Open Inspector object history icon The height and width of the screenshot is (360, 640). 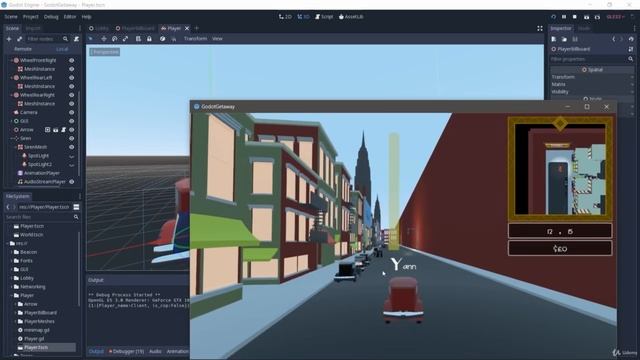point(631,39)
